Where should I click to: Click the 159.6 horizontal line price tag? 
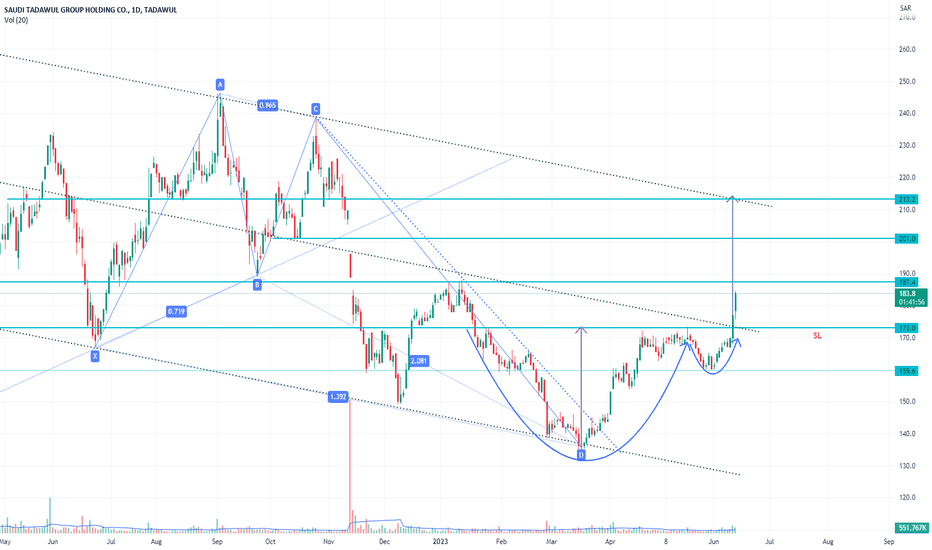coord(908,370)
